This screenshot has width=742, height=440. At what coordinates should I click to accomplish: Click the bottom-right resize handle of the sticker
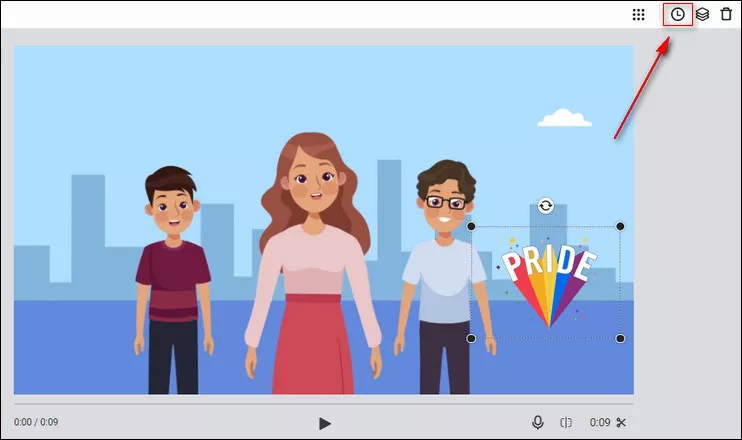coord(620,338)
